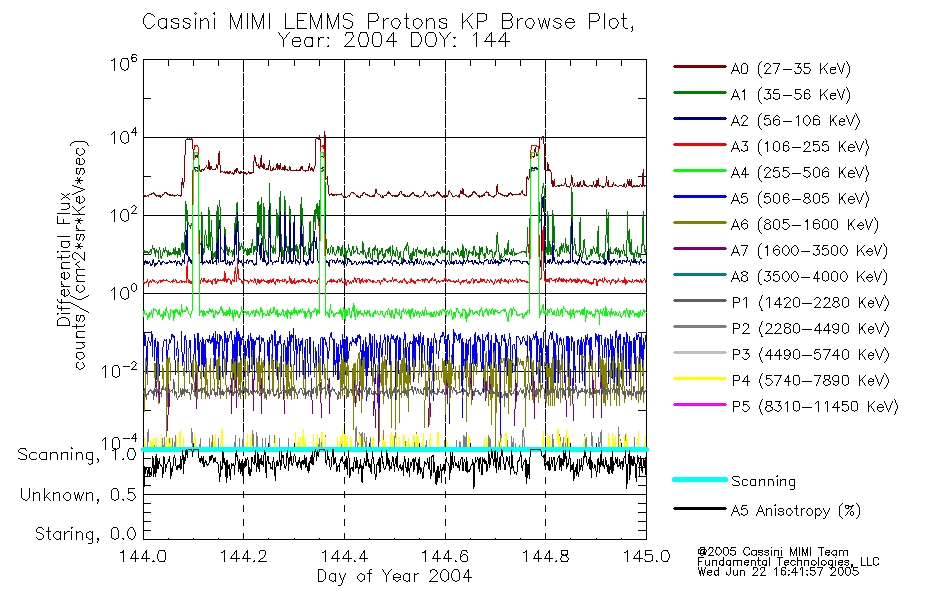Click the magenta P5 legend line
The width and height of the screenshot is (950, 600).
pos(699,404)
